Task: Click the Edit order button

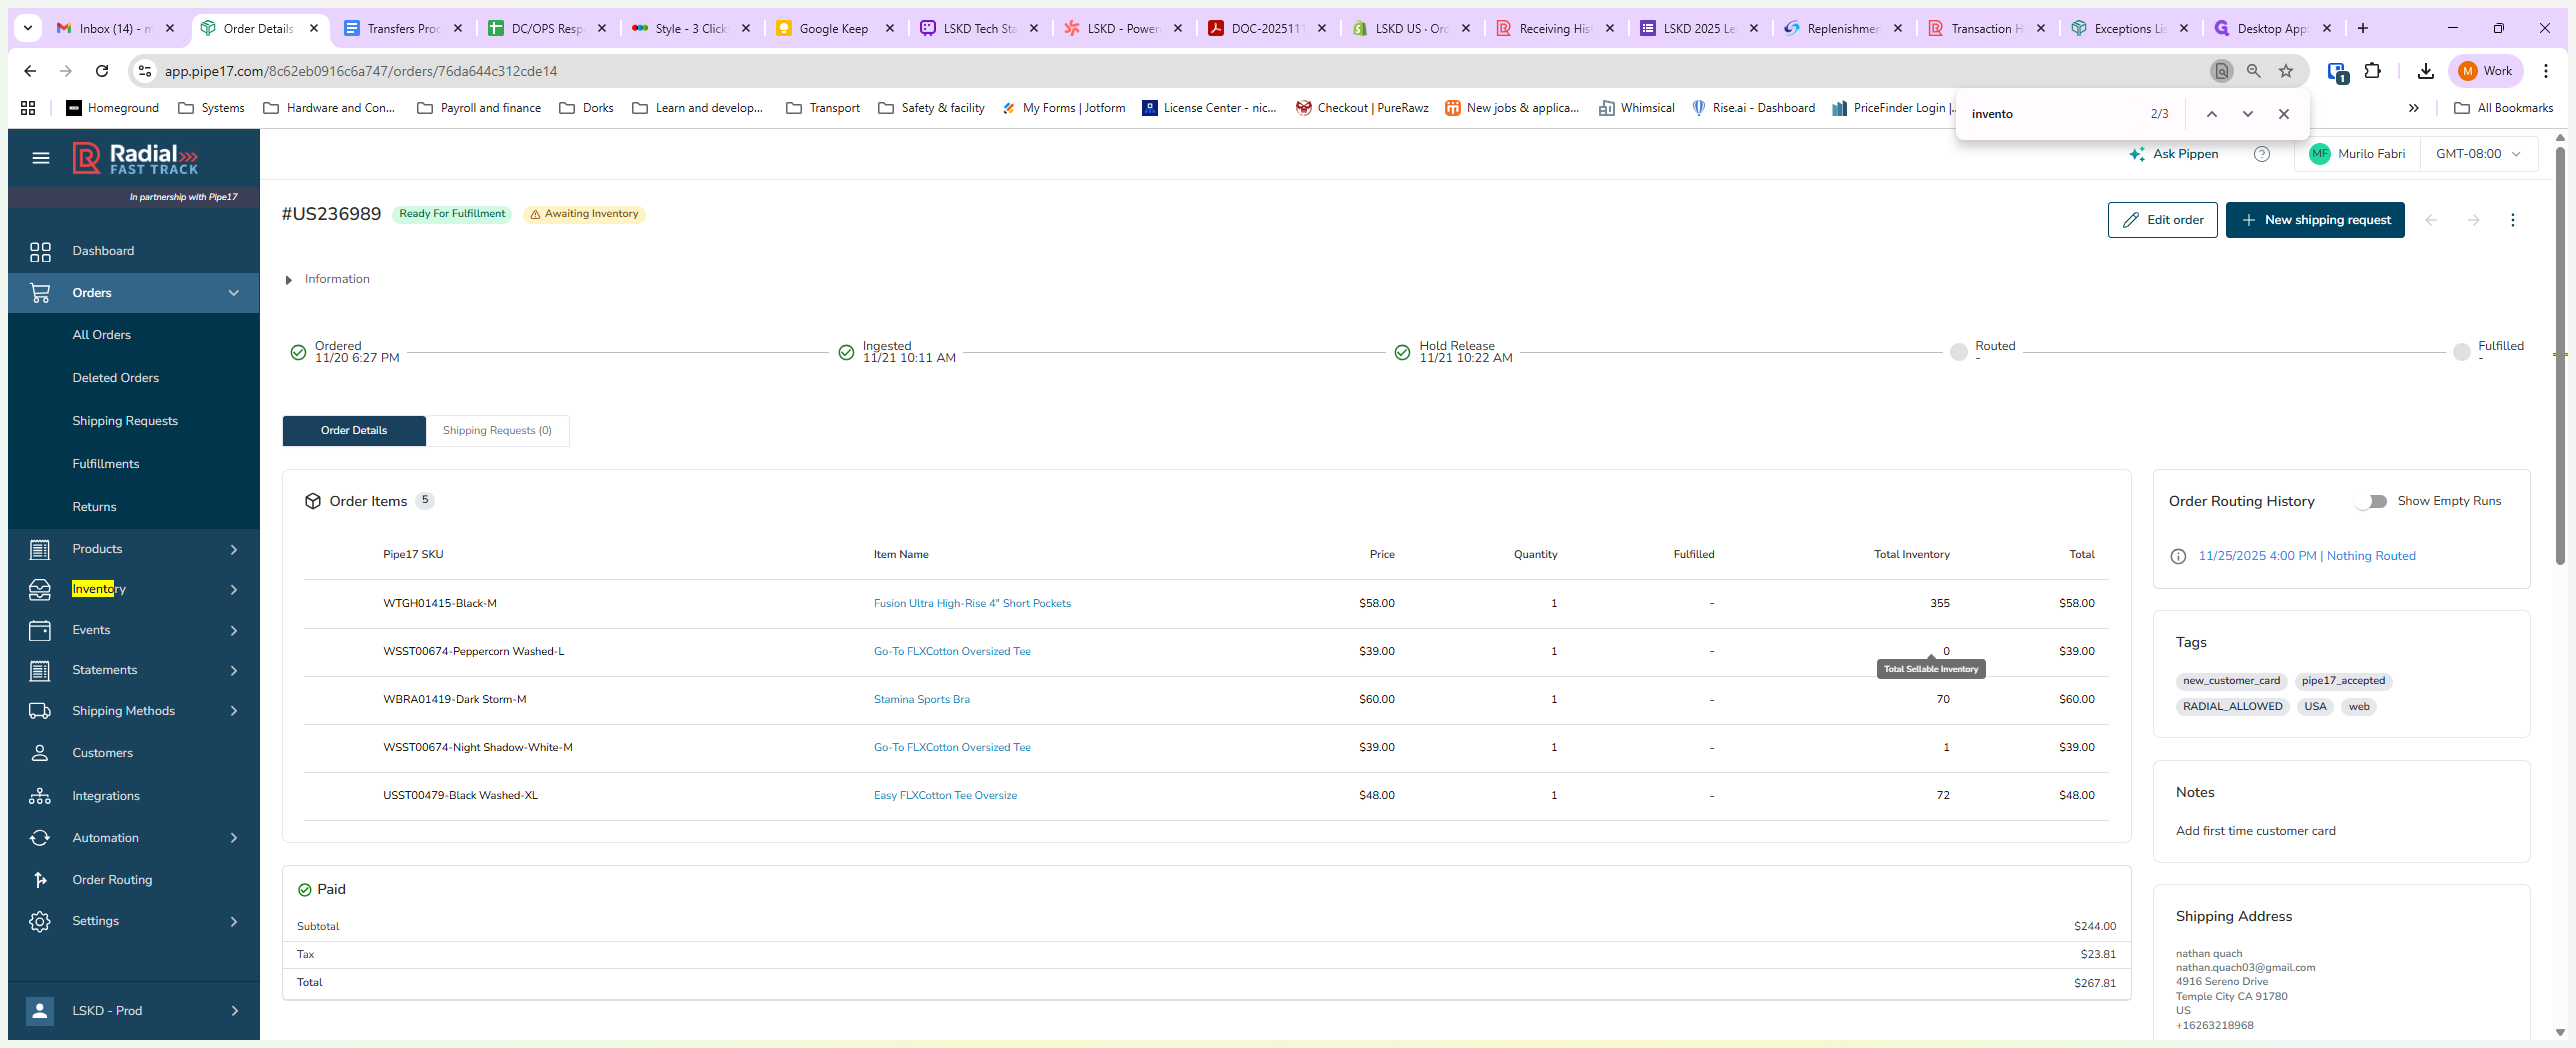Action: pyautogui.click(x=2162, y=220)
